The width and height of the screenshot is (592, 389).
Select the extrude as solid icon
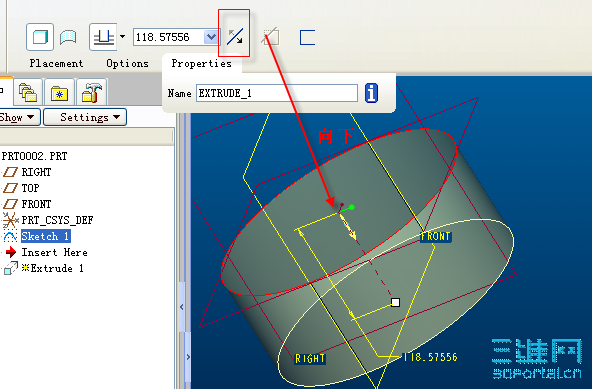click(40, 37)
